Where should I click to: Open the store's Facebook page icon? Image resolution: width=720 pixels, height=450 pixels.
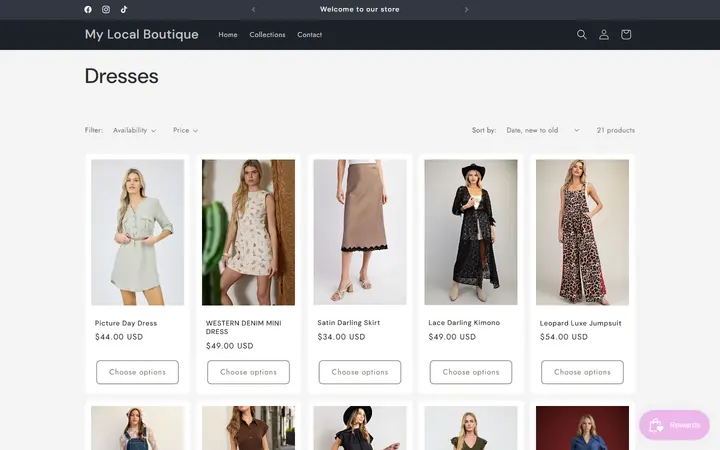[88, 9]
